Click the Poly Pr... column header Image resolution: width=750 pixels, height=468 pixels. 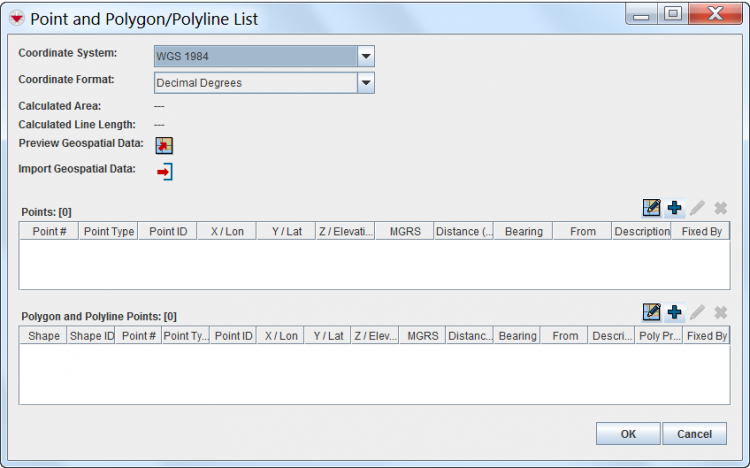click(x=659, y=336)
